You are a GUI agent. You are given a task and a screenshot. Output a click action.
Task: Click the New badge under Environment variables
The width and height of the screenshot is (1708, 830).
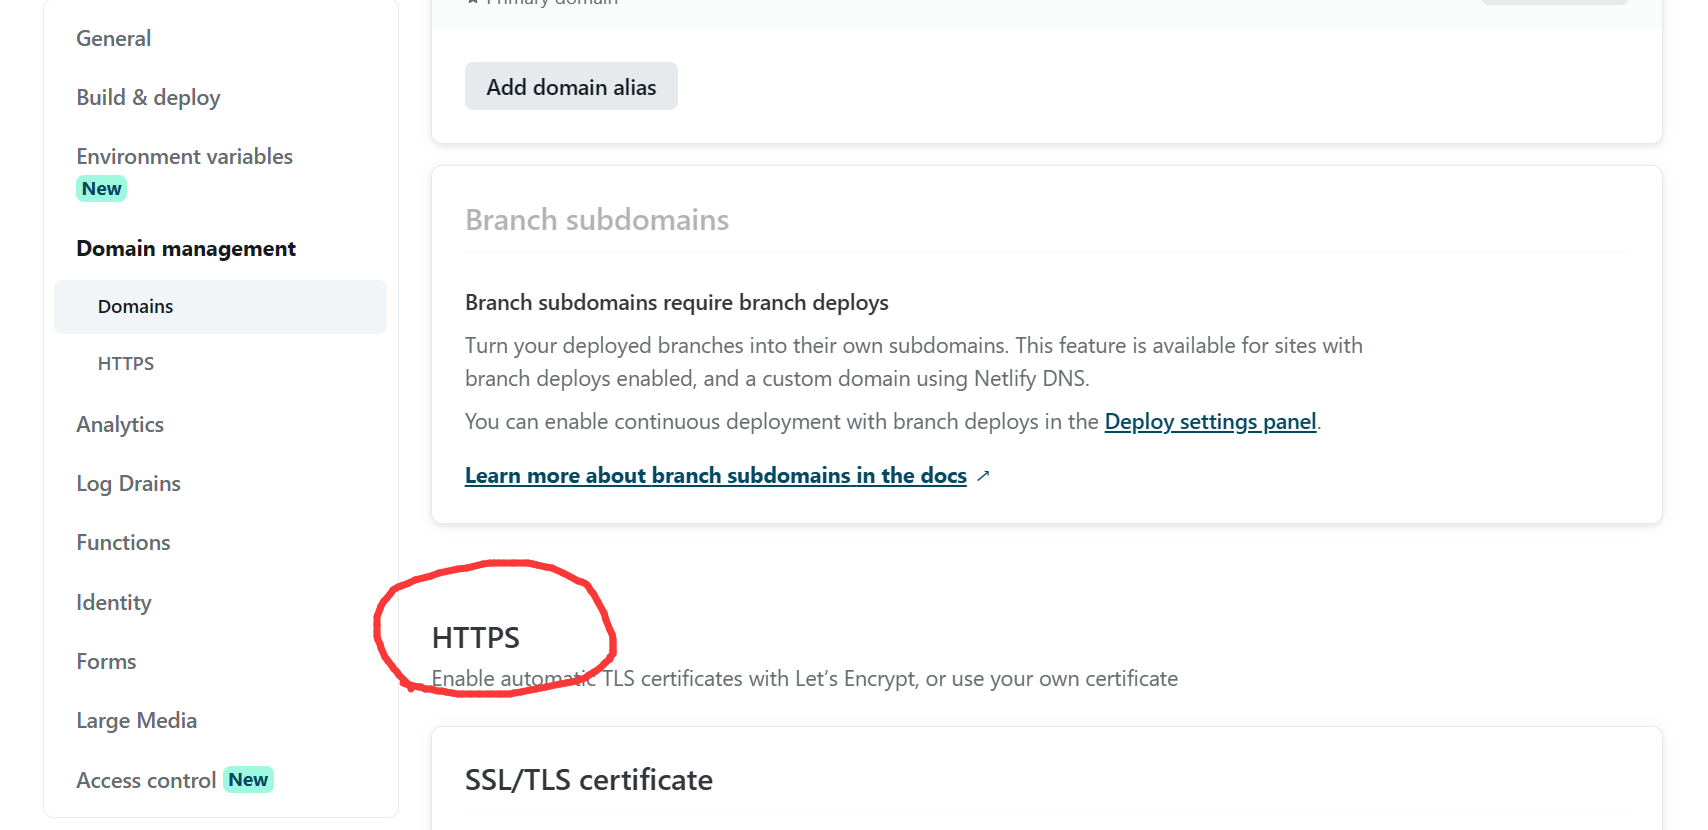(101, 189)
